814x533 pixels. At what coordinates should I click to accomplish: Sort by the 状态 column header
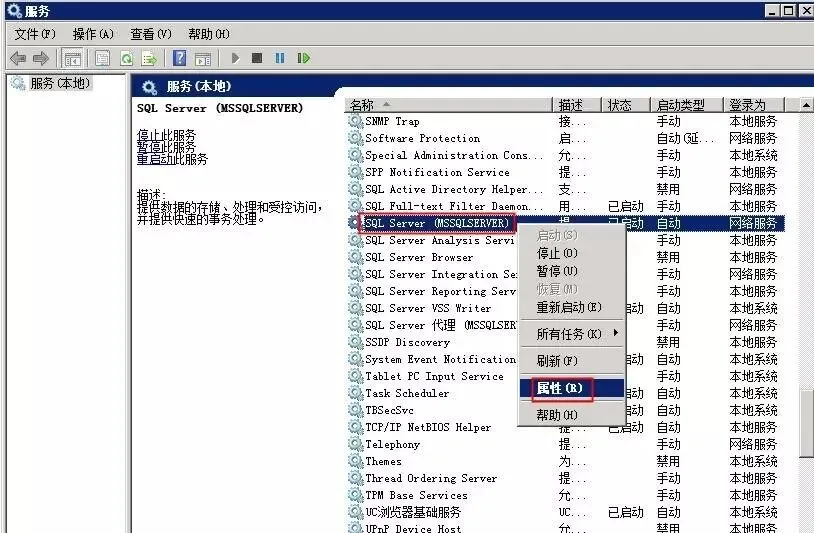(626, 105)
